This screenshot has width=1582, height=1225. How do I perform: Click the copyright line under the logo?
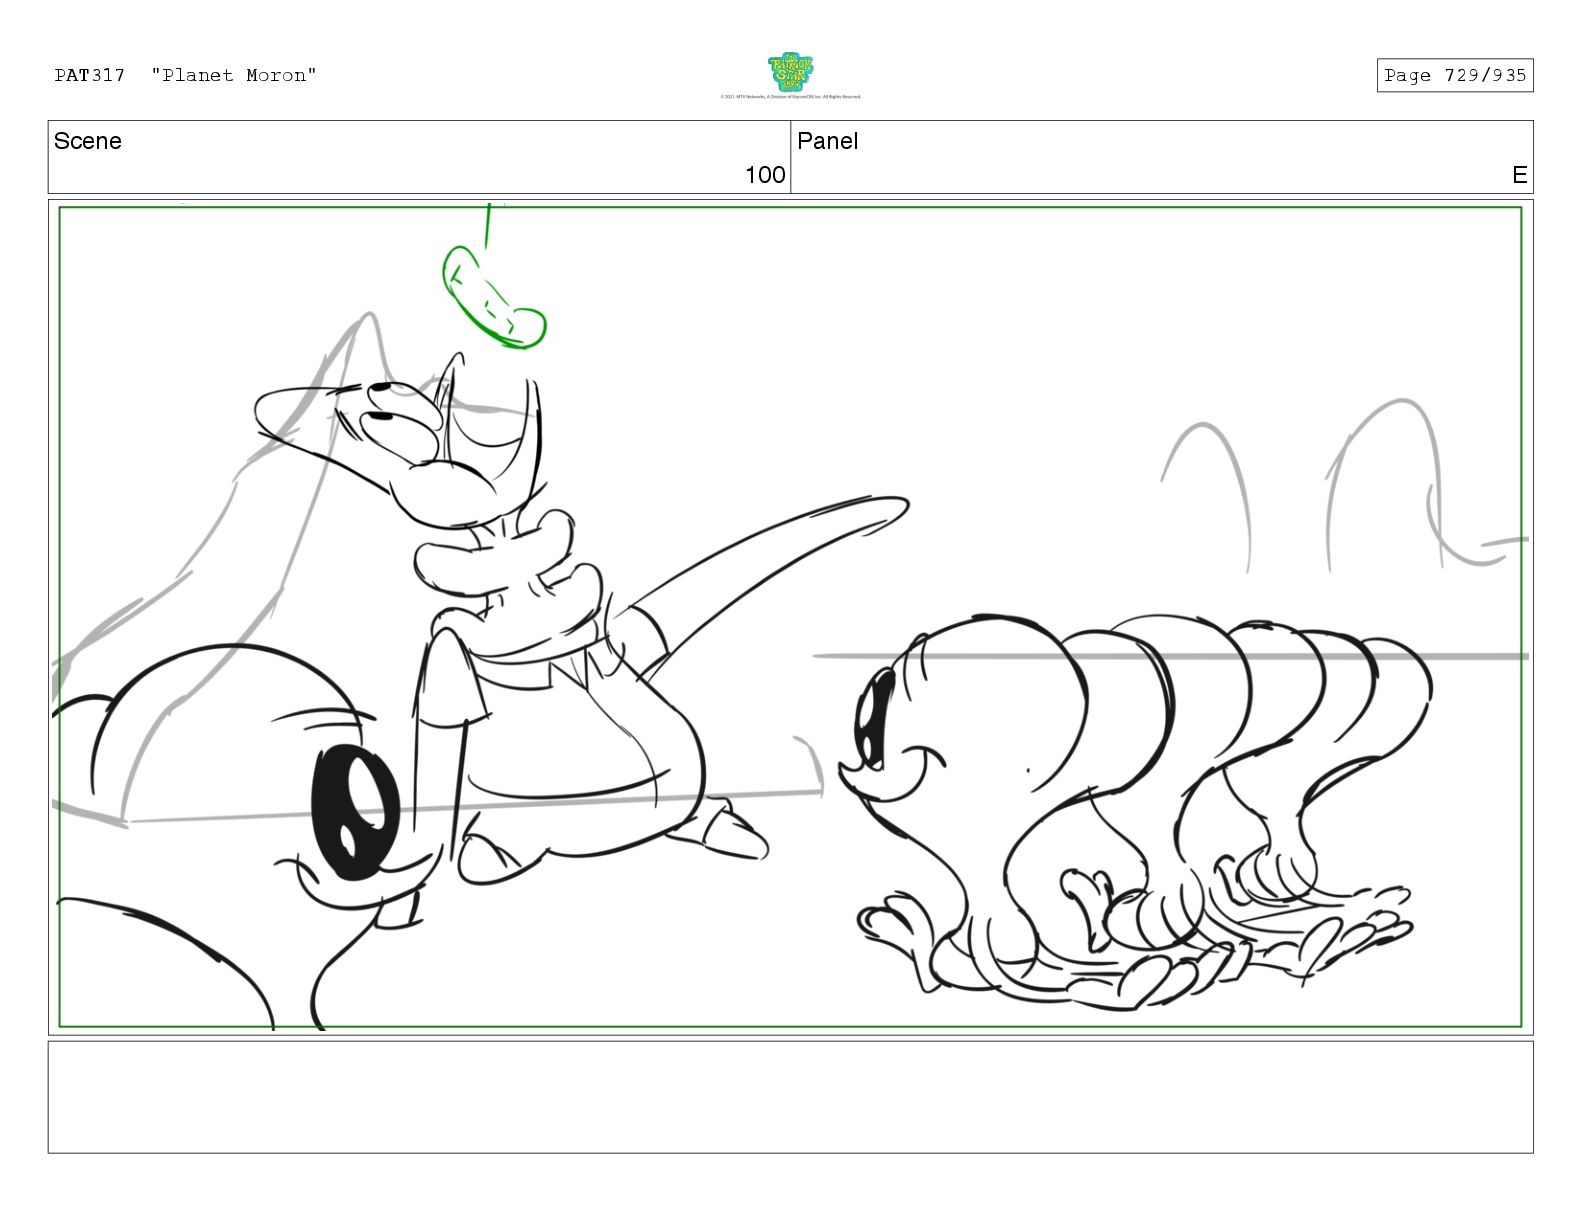pos(790,97)
